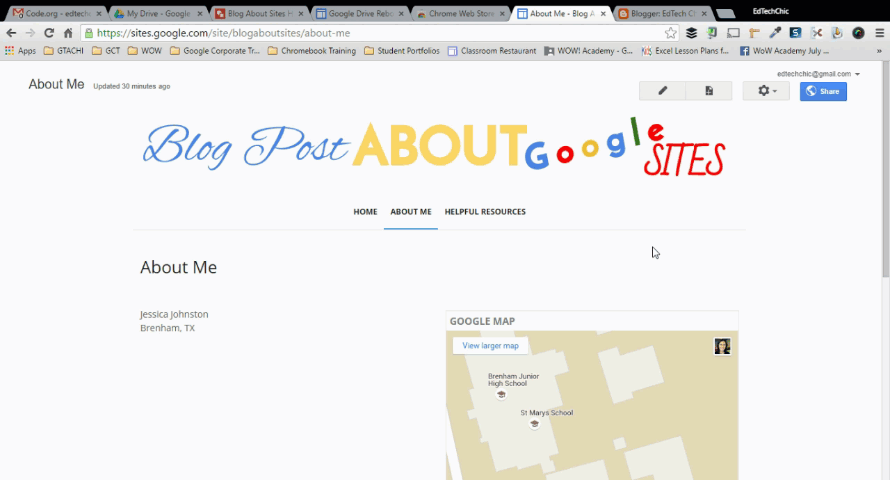Close the Chrome Web Store tab

[502, 14]
